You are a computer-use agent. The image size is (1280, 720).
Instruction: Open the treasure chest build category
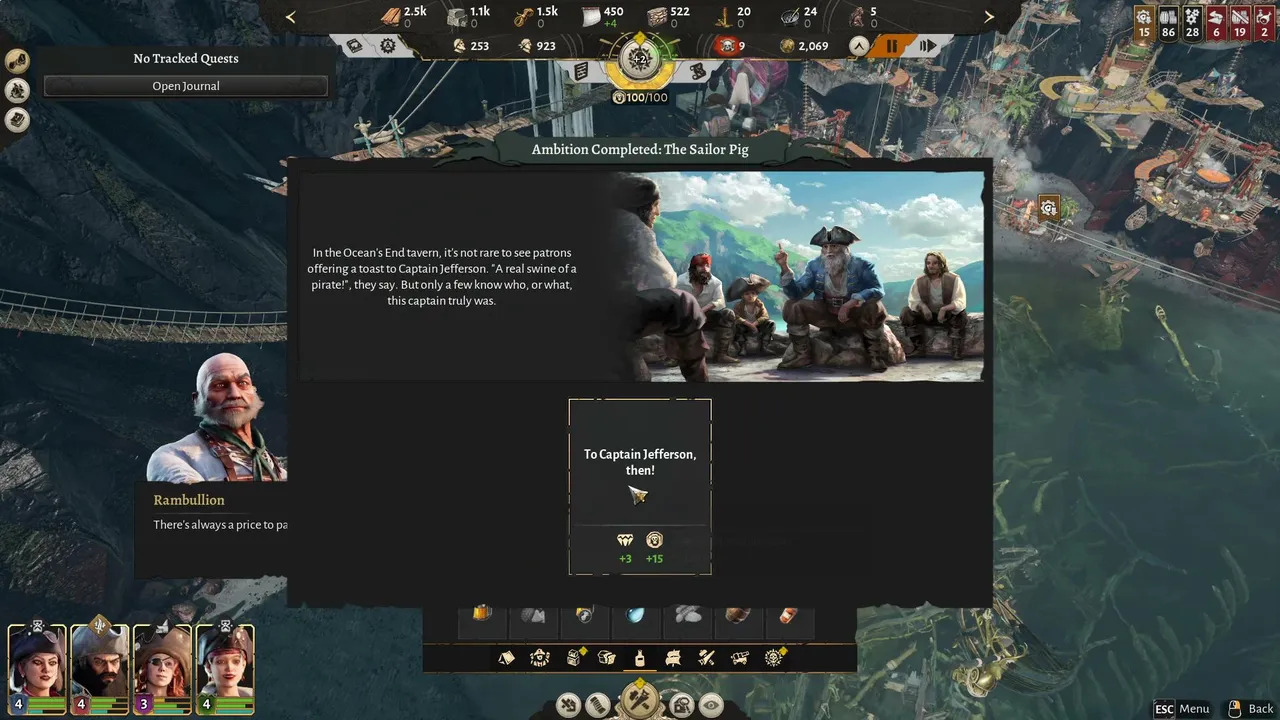click(574, 658)
